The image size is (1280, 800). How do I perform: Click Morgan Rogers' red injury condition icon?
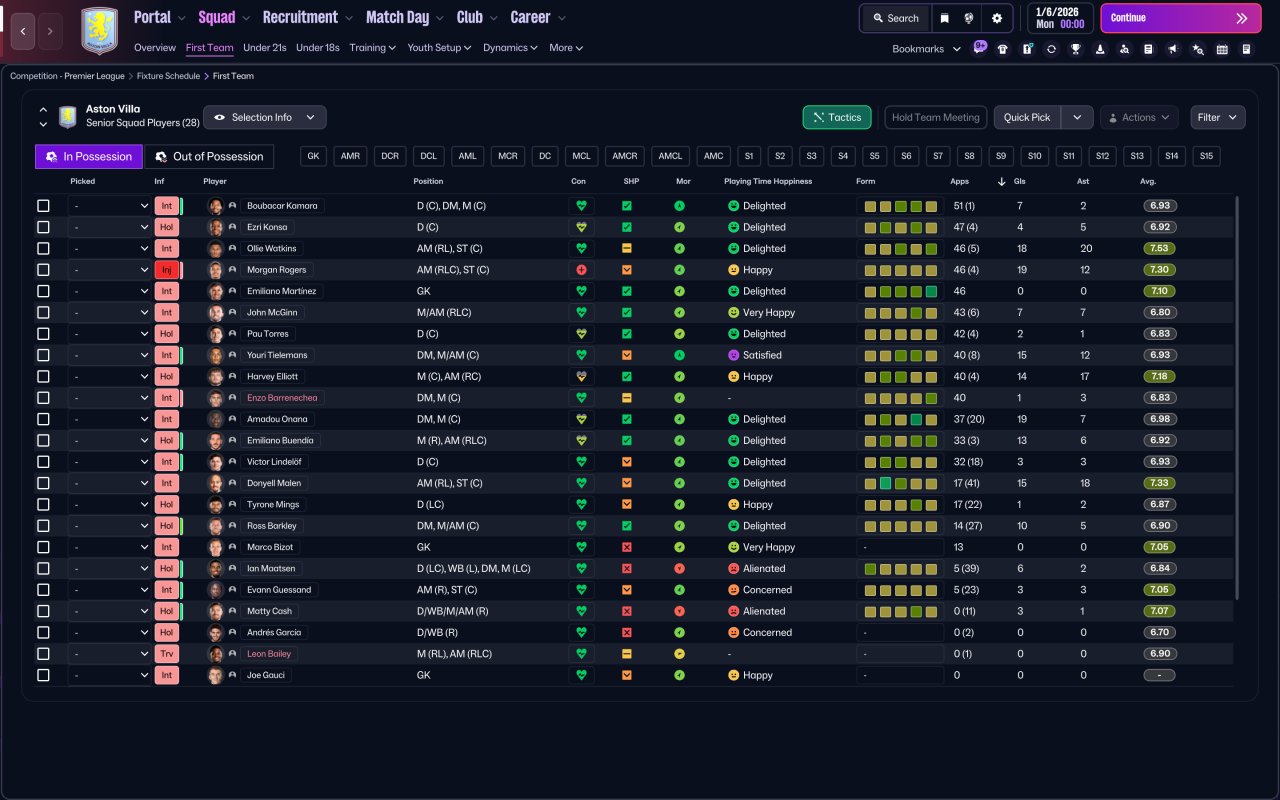click(580, 270)
